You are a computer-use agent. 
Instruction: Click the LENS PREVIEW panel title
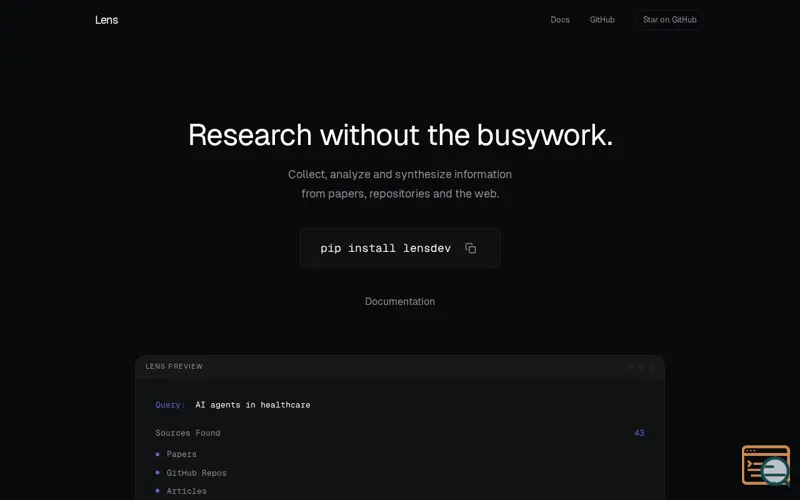[174, 366]
